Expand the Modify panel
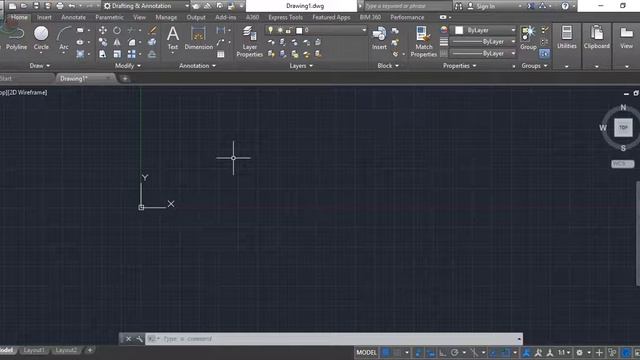640x360 pixels. click(128, 66)
